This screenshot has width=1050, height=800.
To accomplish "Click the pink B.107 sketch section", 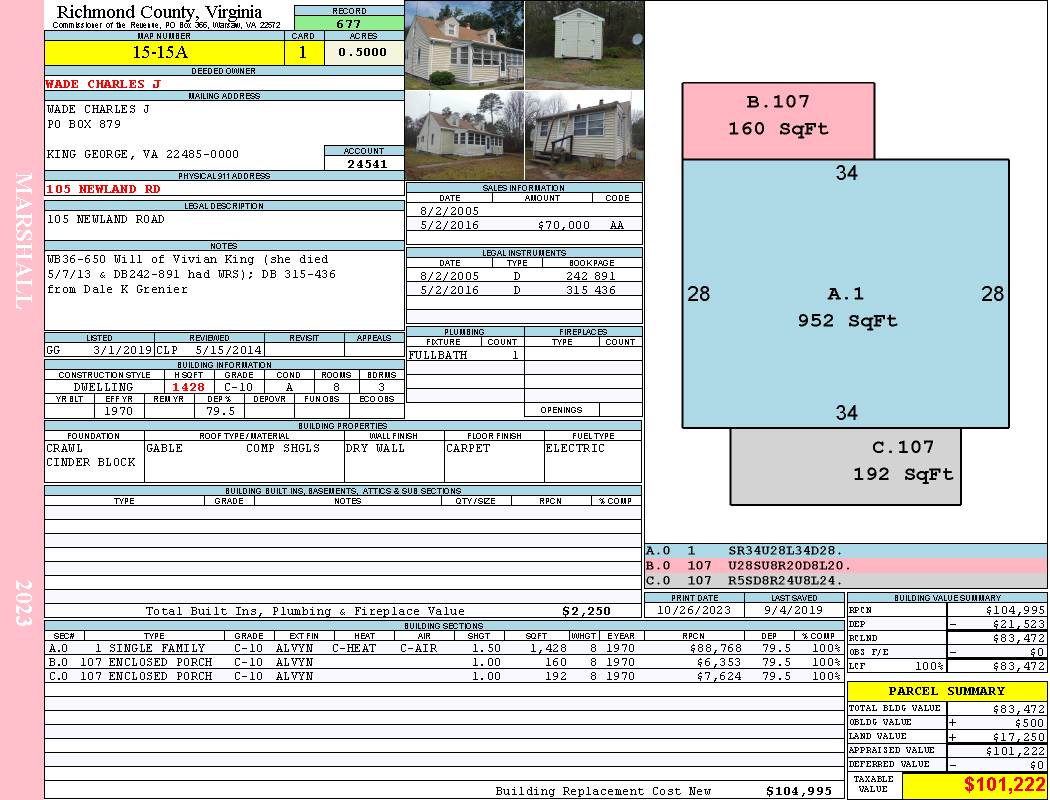I will [x=778, y=121].
